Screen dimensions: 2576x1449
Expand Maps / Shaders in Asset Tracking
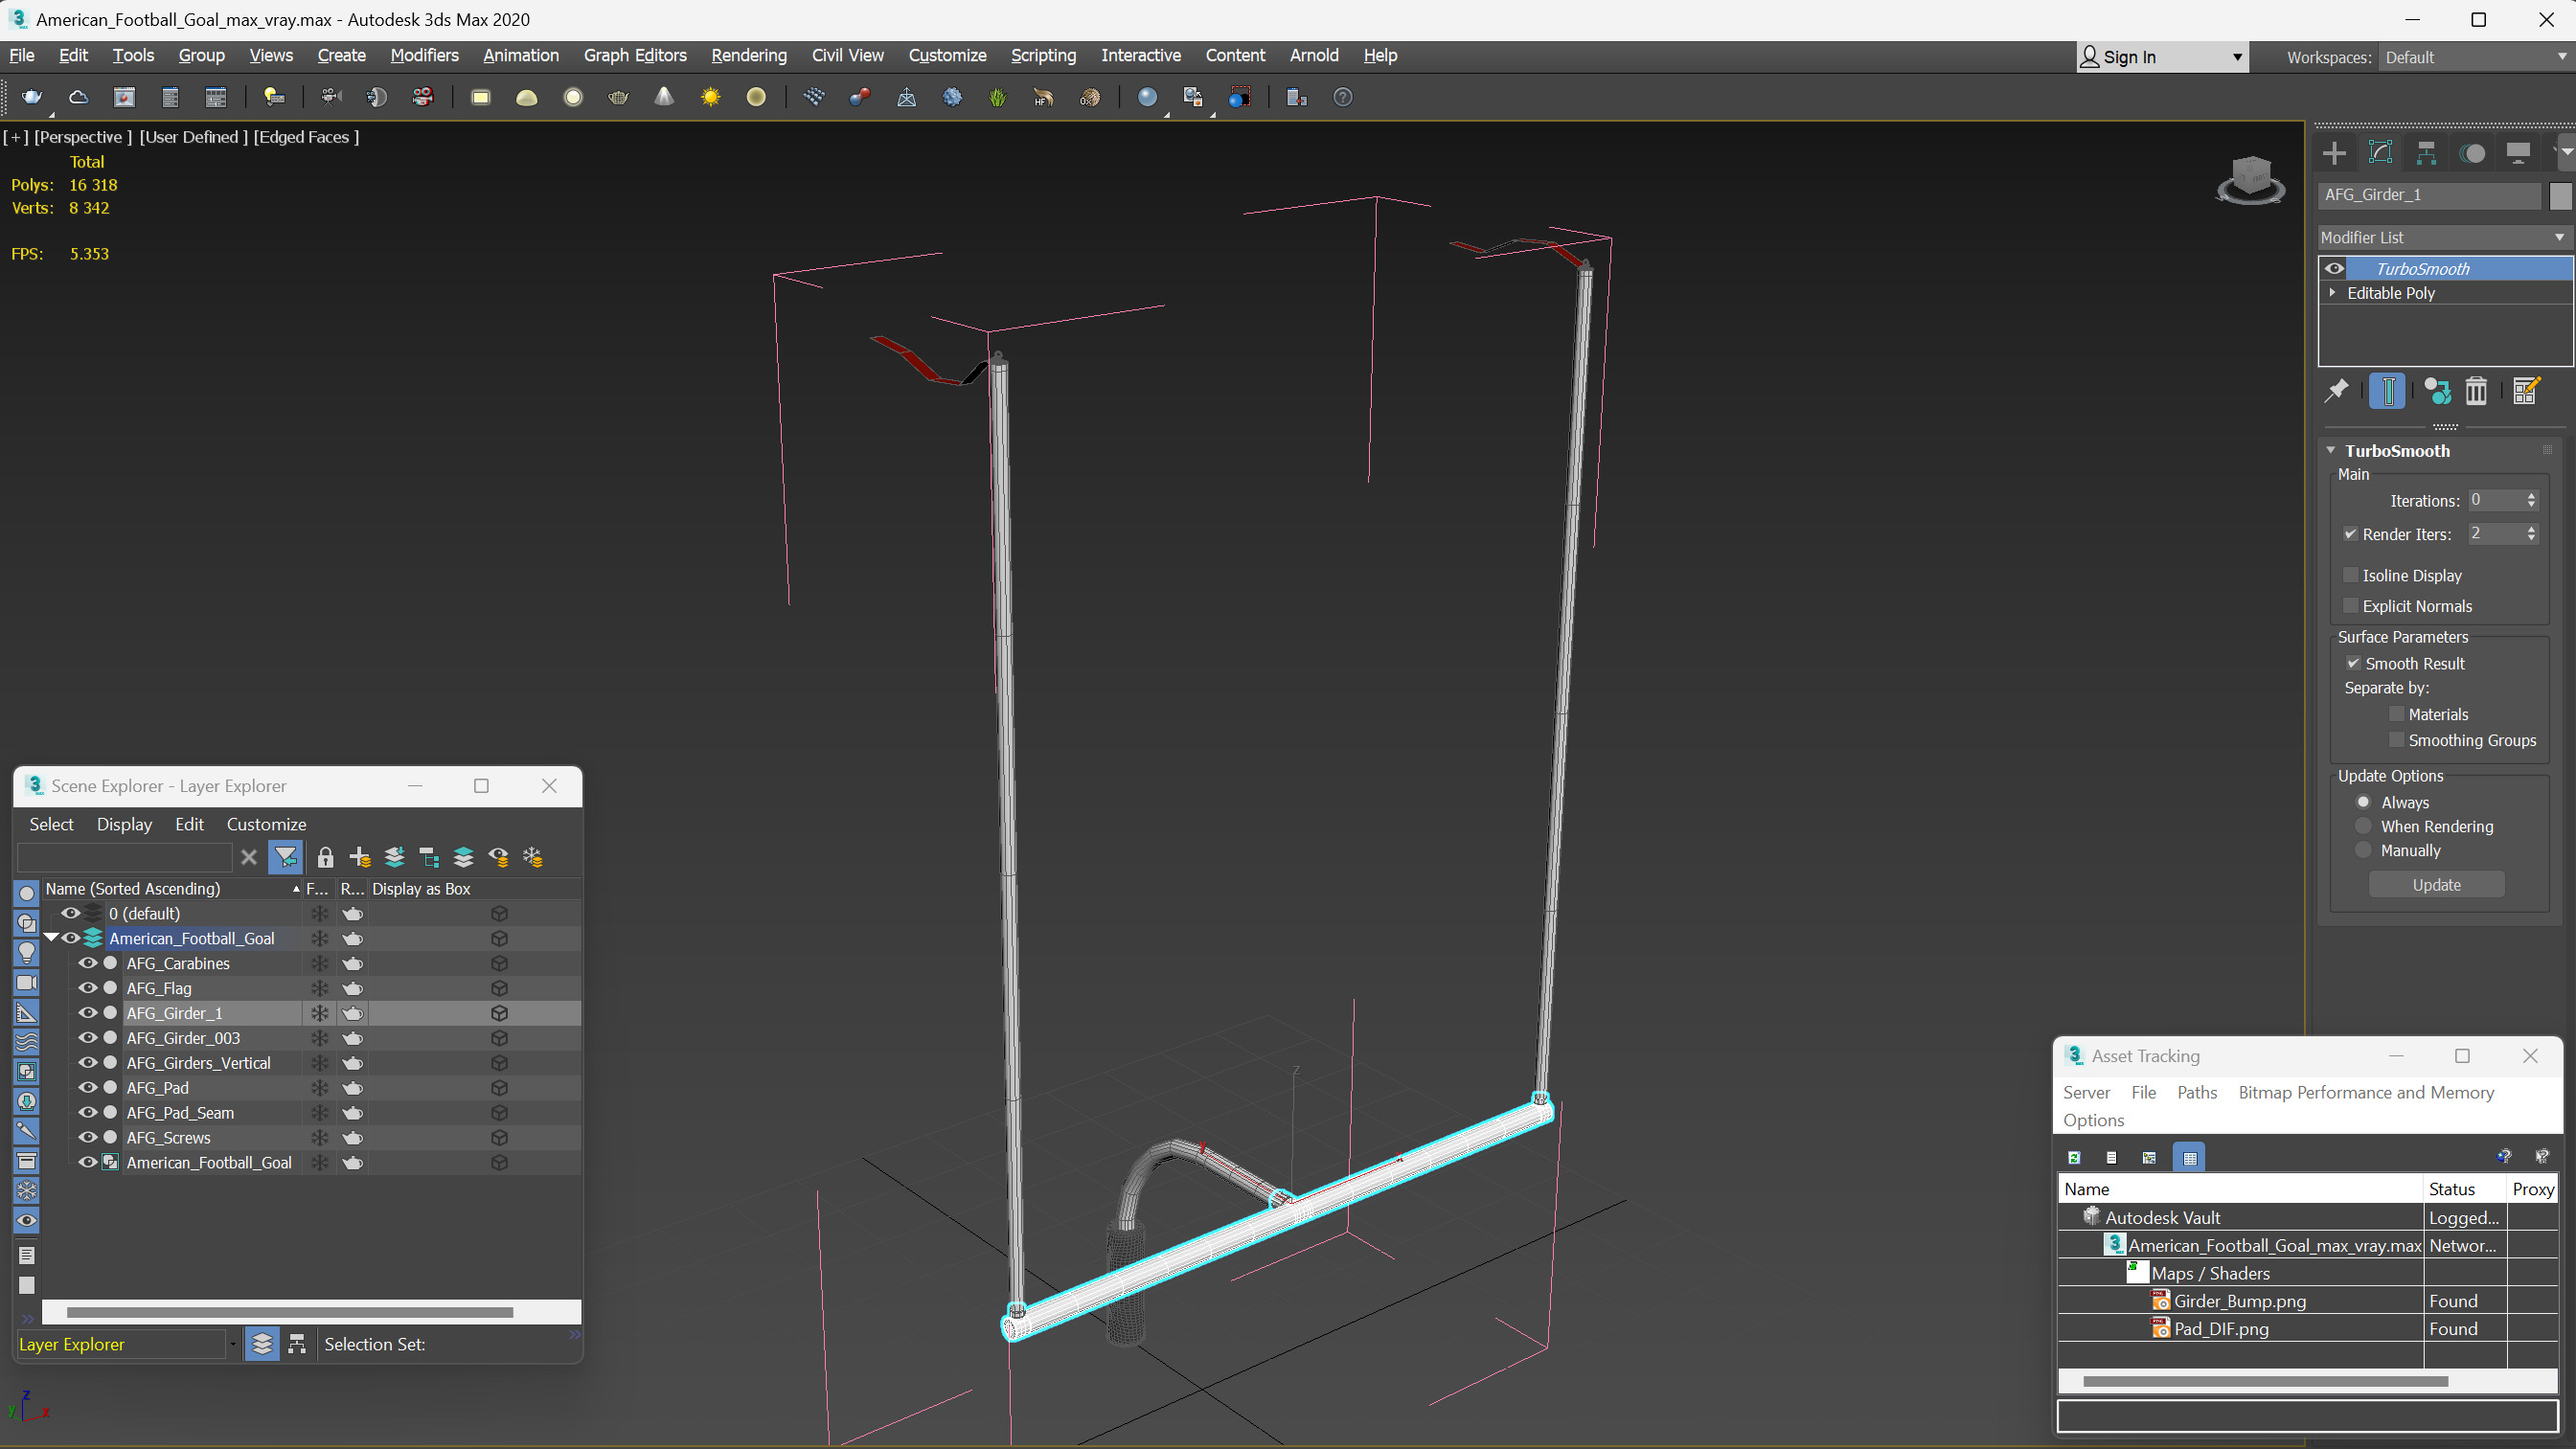[x=2137, y=1272]
